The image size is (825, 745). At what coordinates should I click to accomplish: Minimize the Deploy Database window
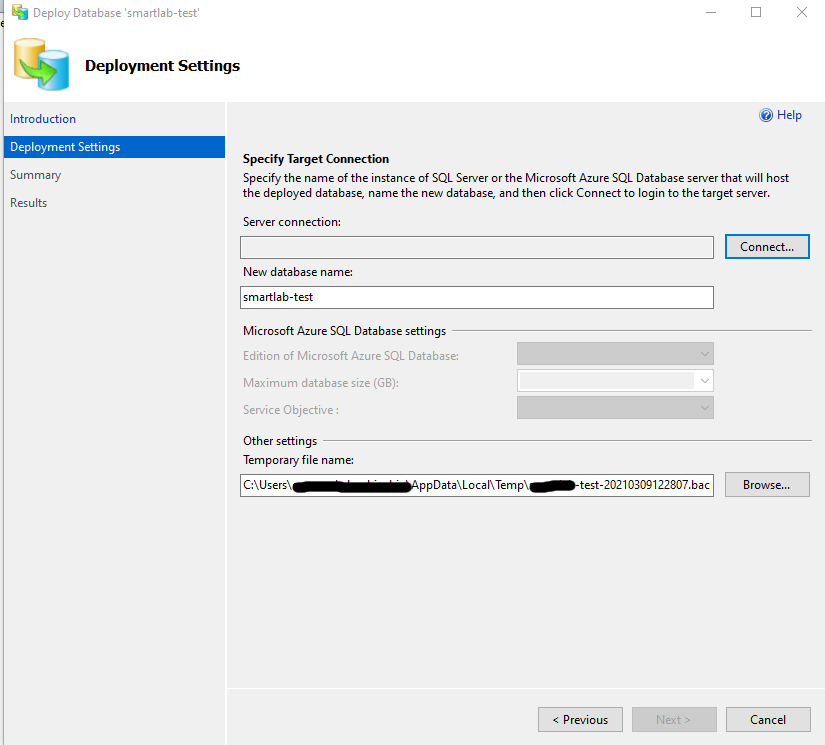pos(710,12)
